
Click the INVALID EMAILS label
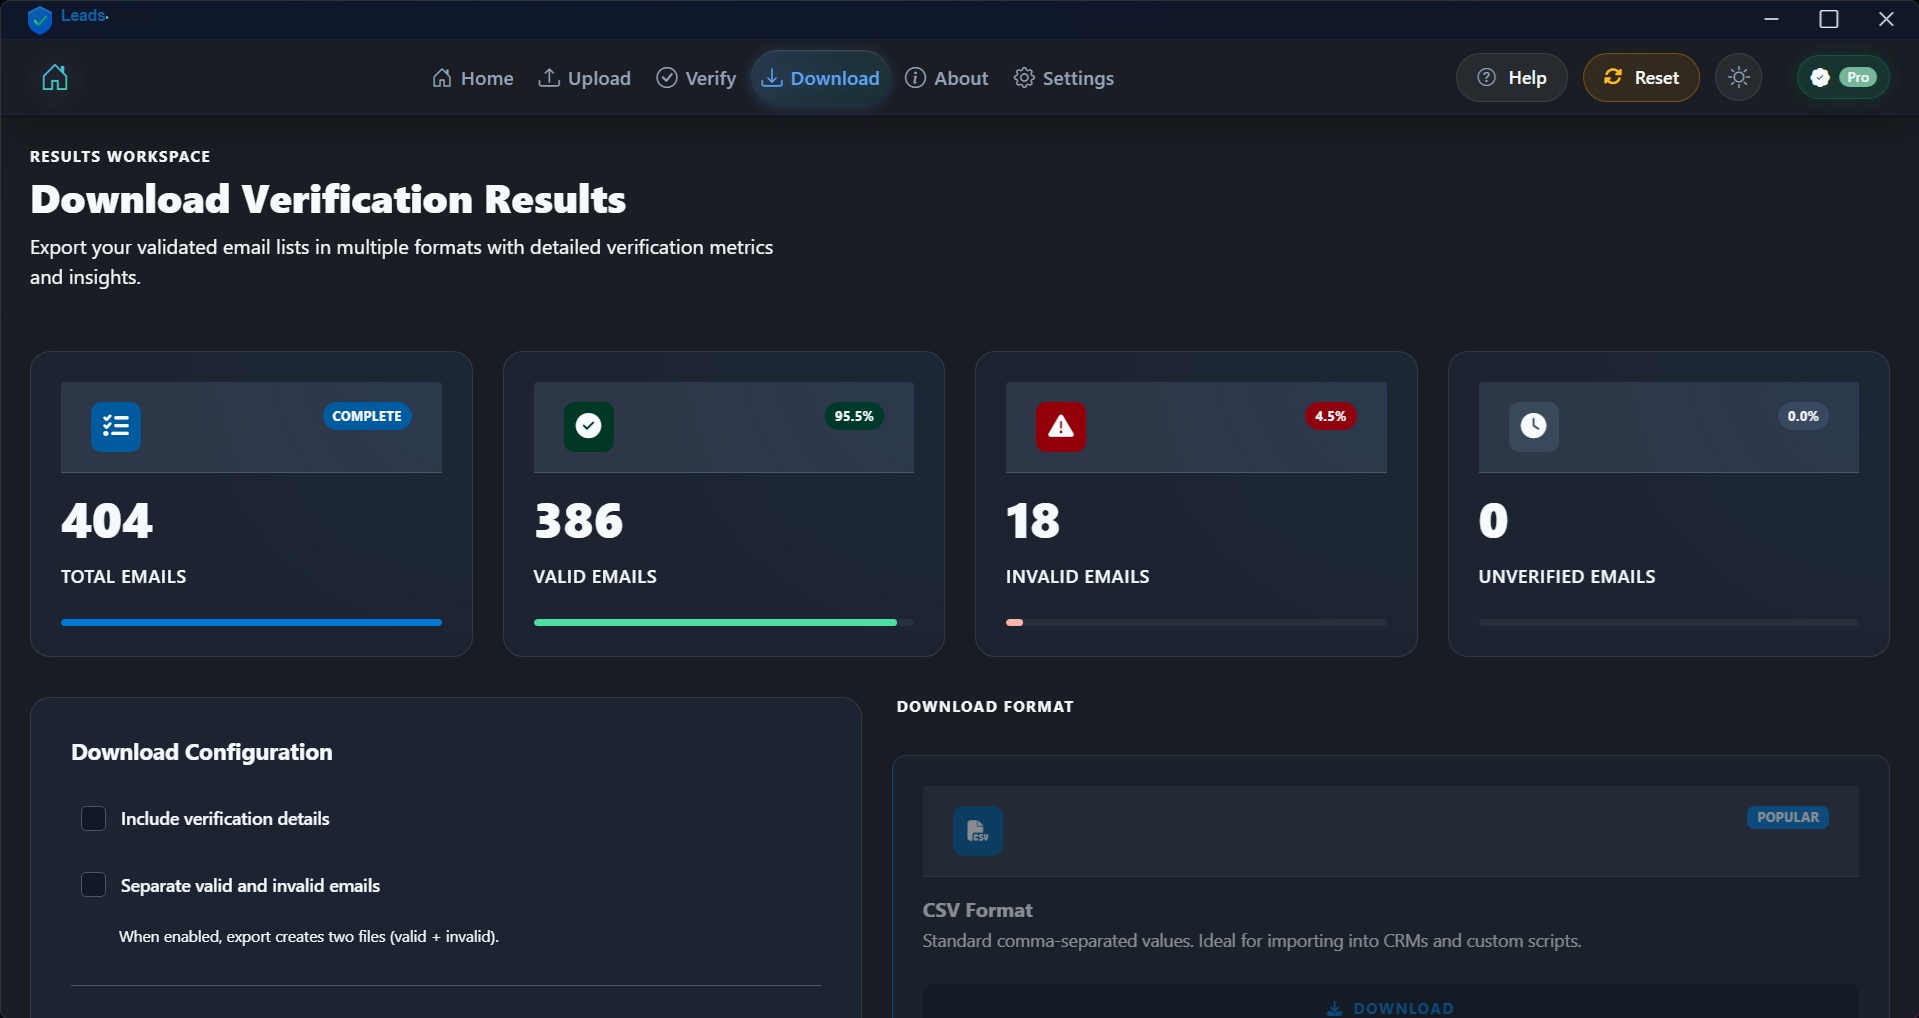(x=1078, y=577)
